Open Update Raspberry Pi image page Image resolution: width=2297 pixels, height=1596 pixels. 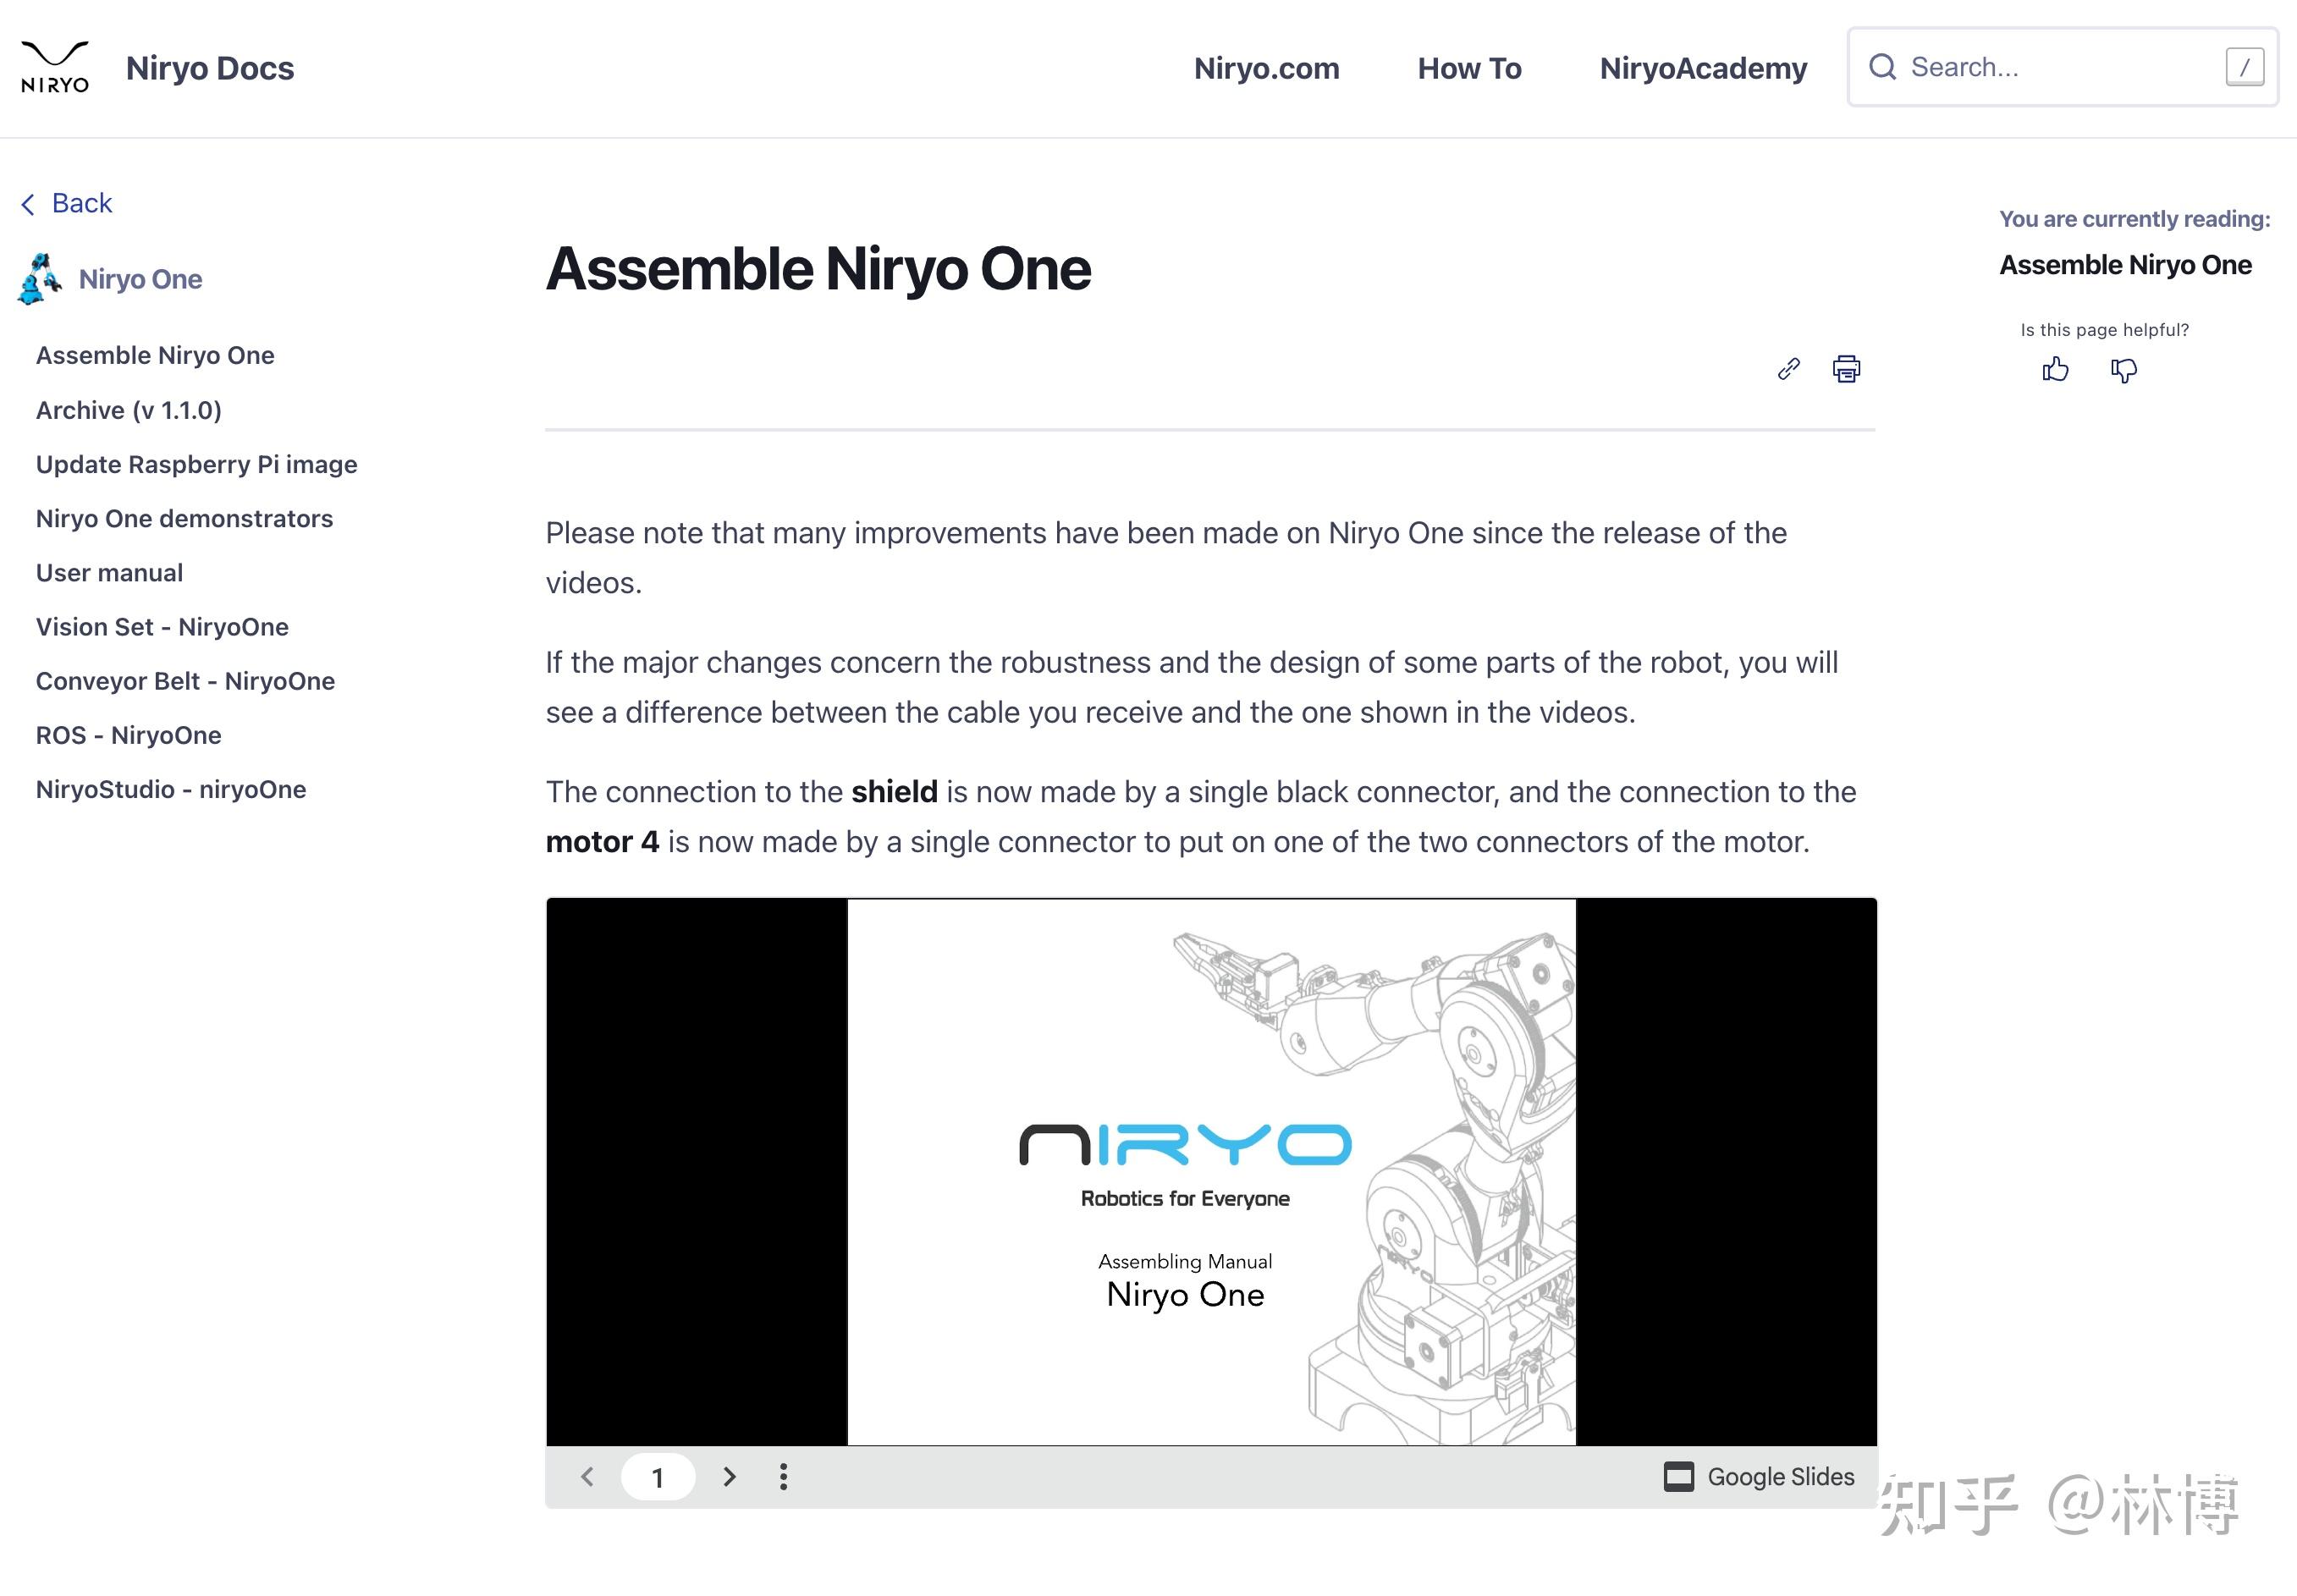click(x=196, y=464)
